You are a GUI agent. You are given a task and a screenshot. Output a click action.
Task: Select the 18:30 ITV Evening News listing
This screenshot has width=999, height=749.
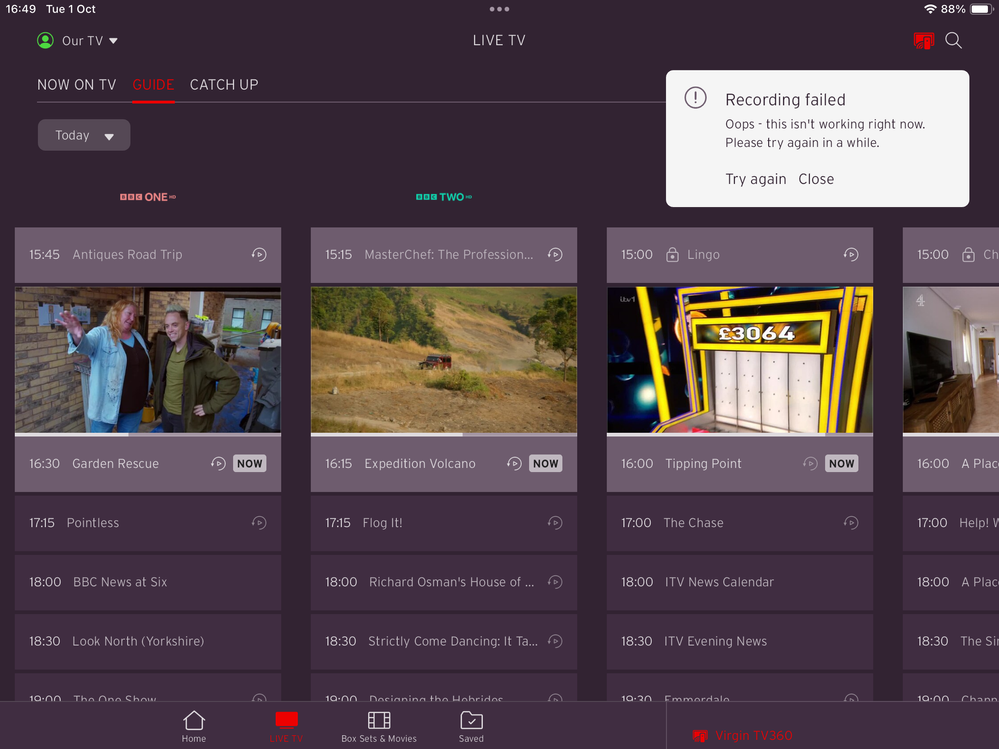740,641
